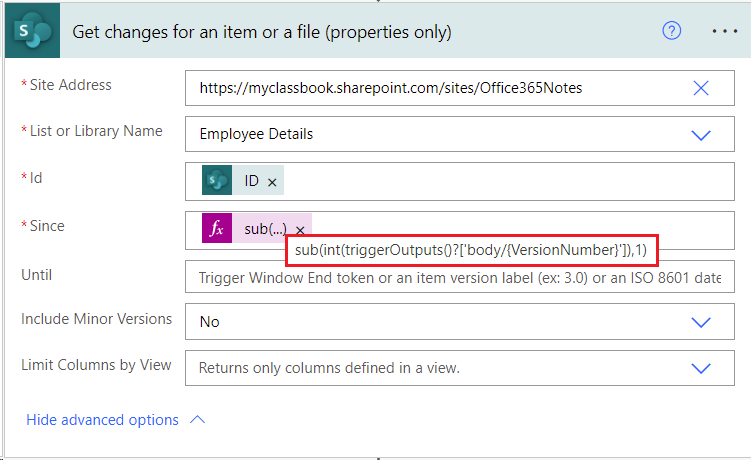751x460 pixels.
Task: Click the fx expression icon in Since
Action: (x=217, y=229)
